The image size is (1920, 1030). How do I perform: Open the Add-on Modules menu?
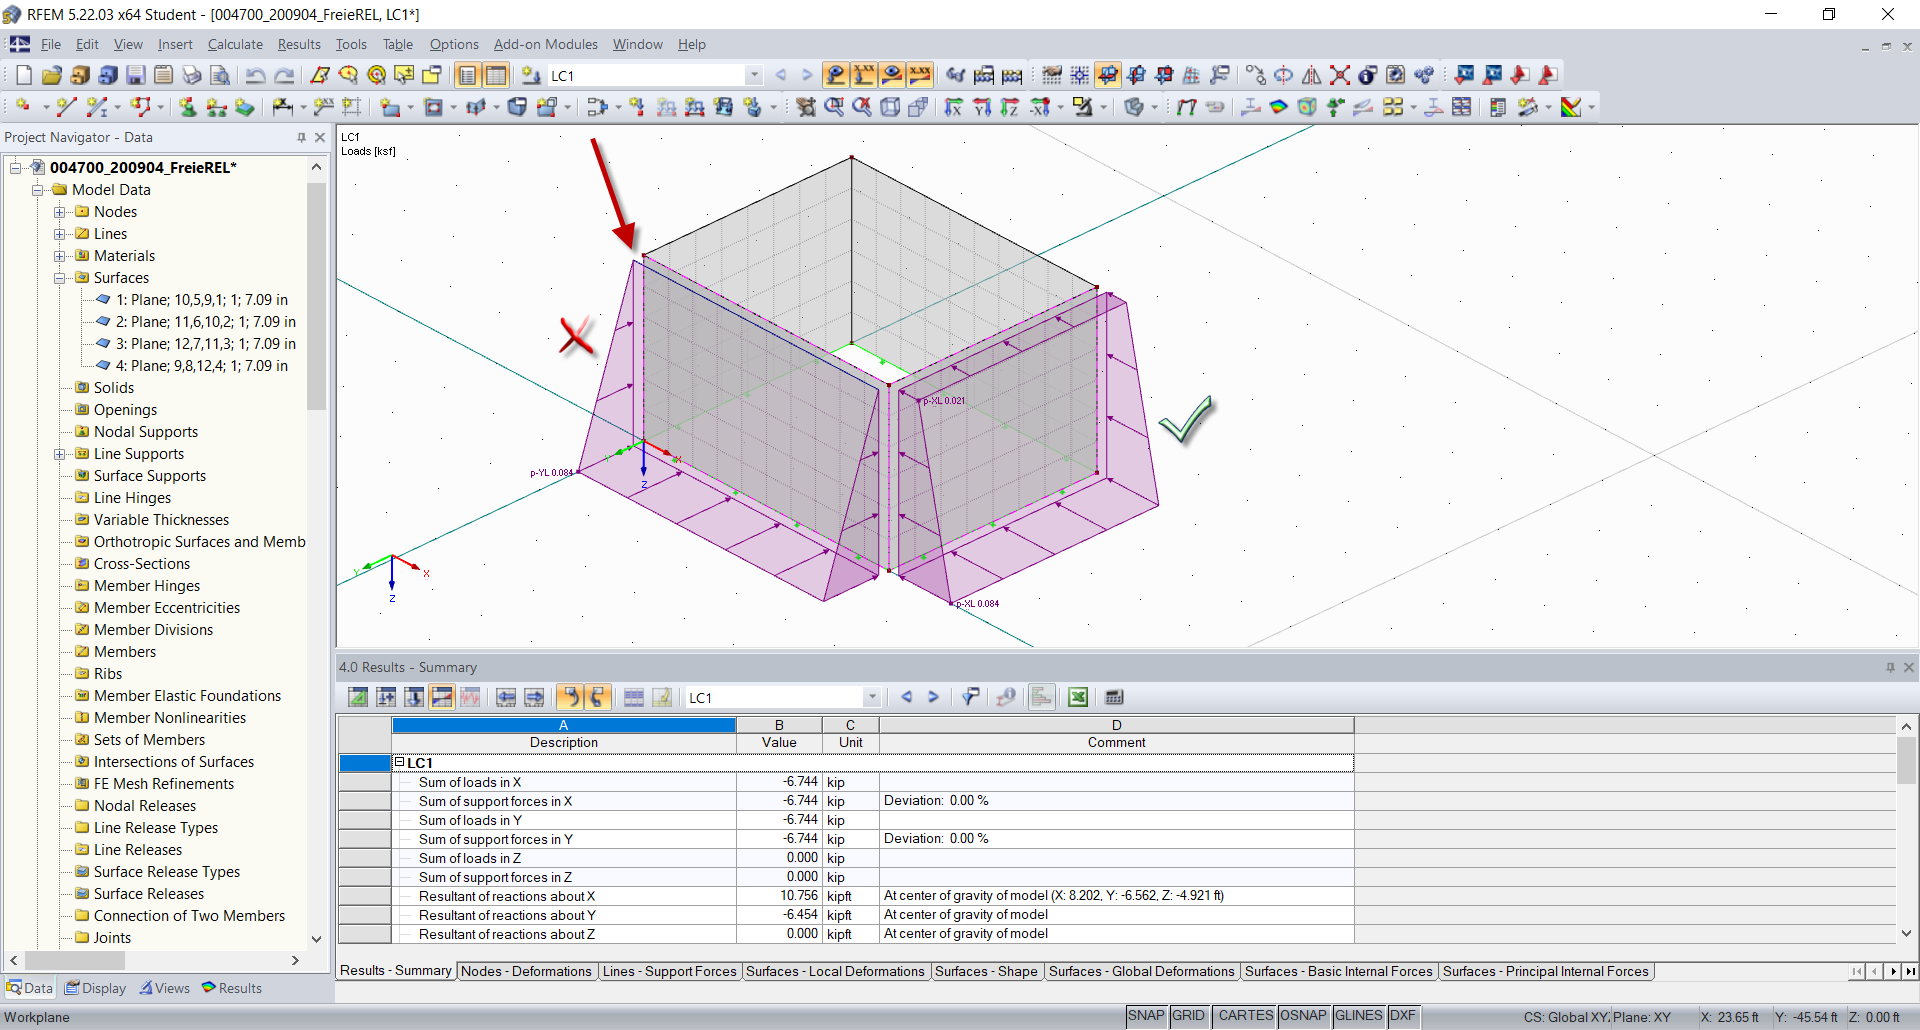(x=546, y=44)
